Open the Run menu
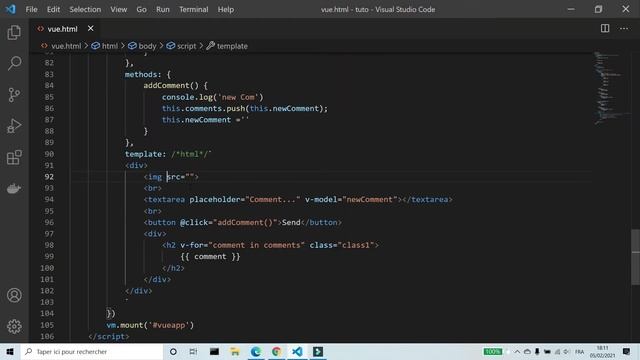 162,9
